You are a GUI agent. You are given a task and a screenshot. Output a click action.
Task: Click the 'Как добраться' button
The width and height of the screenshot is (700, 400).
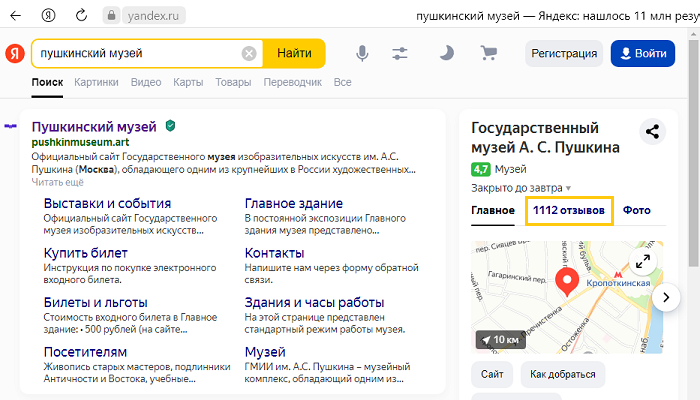[x=562, y=374]
